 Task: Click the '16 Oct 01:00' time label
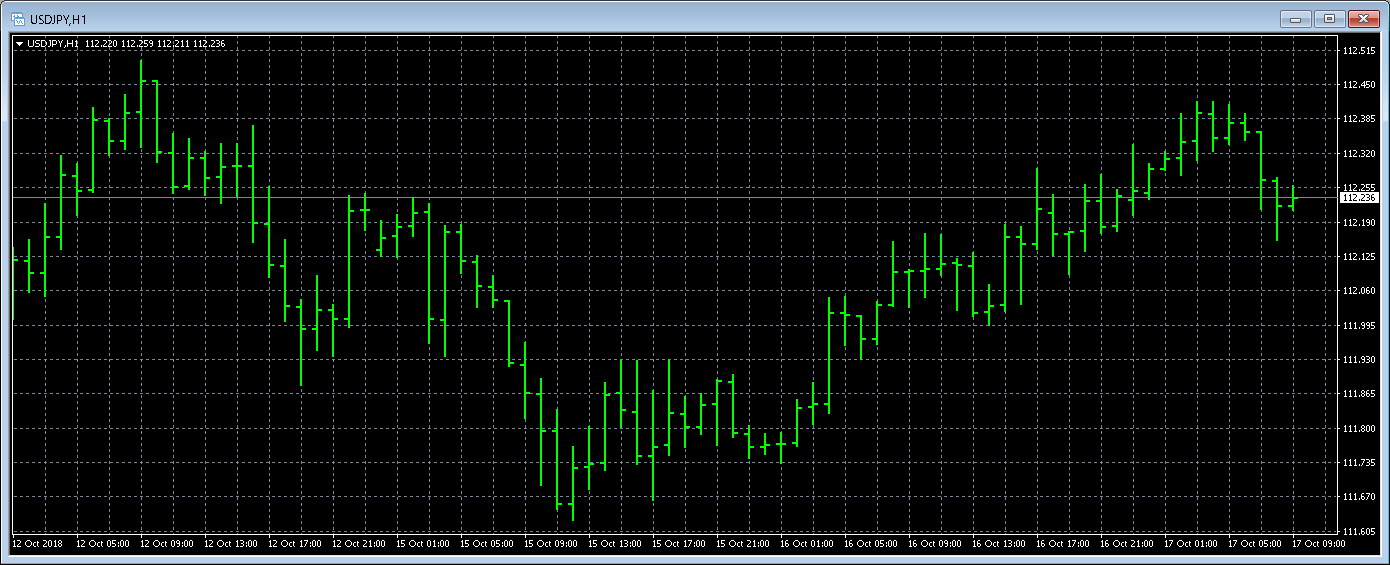[807, 544]
